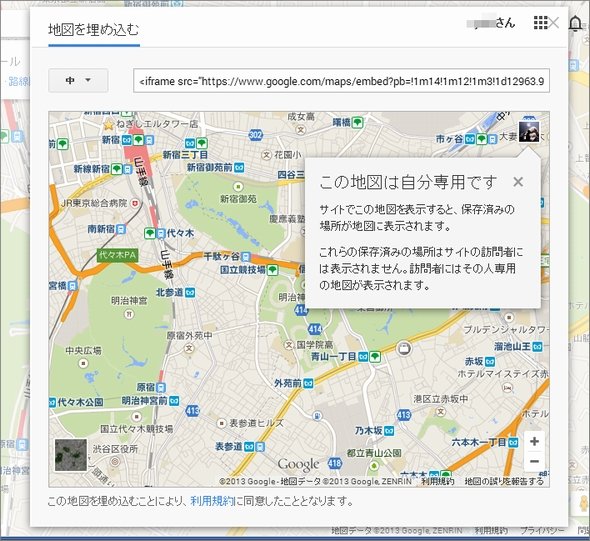The height and width of the screenshot is (541, 590).
Task: Click the 代々木公園 station icon
Action: (52, 402)
